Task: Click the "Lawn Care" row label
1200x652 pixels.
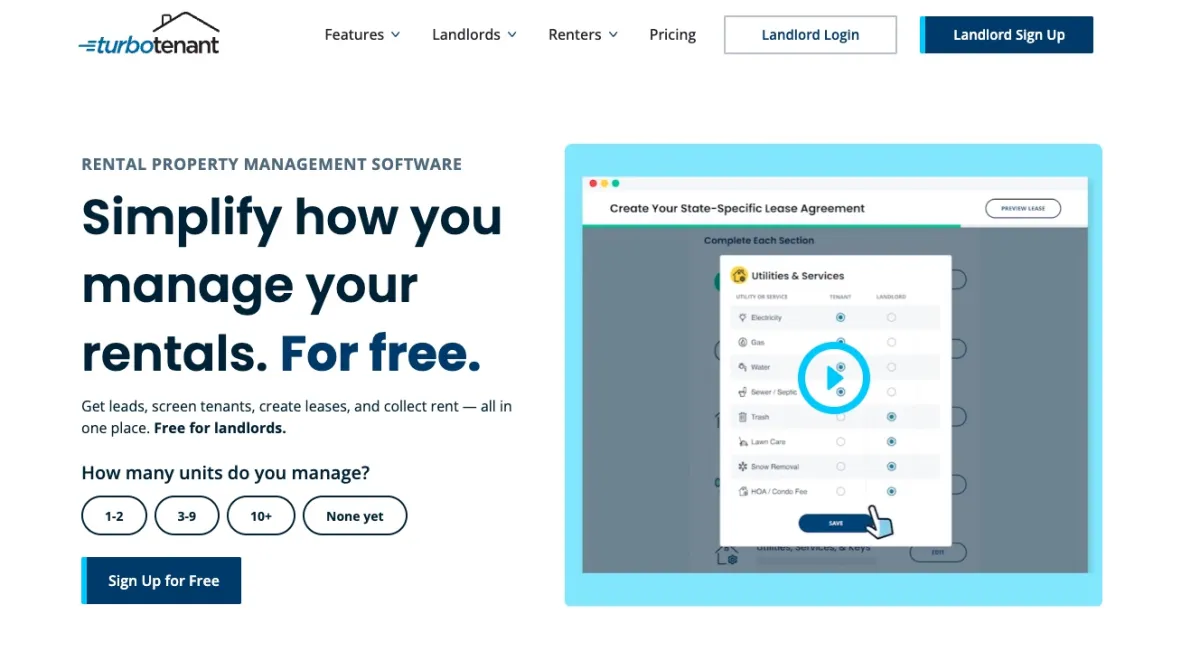Action: 768,442
